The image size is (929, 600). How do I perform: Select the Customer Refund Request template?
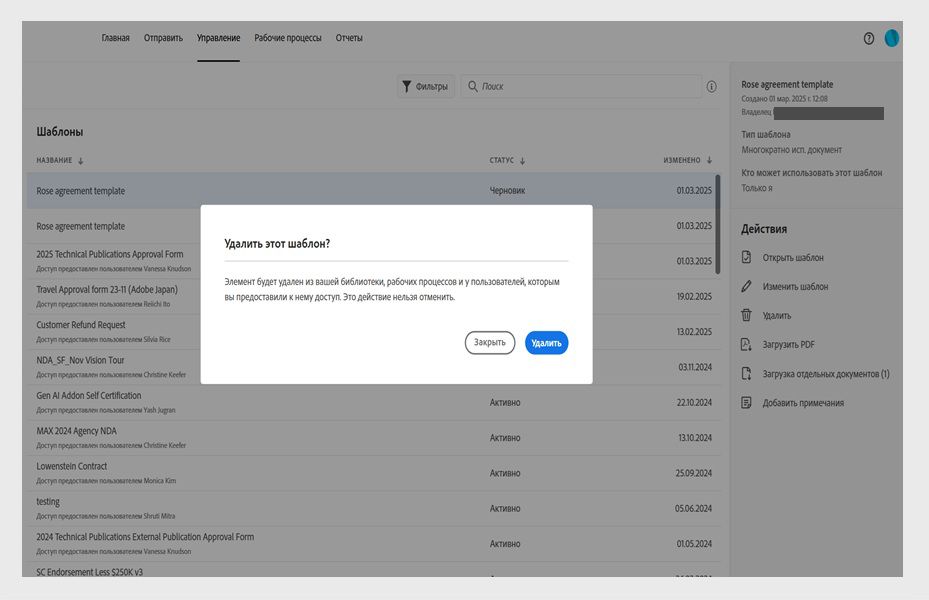[x=373, y=332]
